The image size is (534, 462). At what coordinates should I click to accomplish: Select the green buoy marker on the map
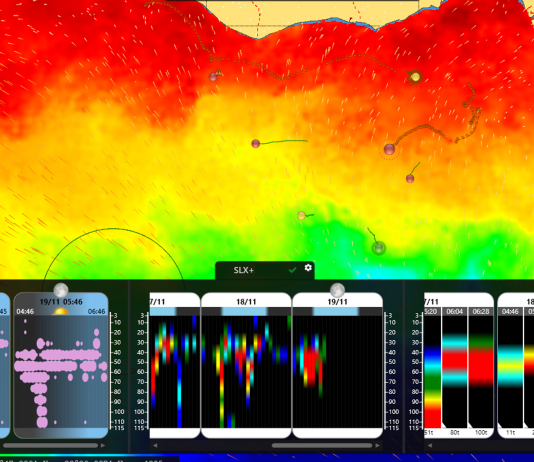379,248
